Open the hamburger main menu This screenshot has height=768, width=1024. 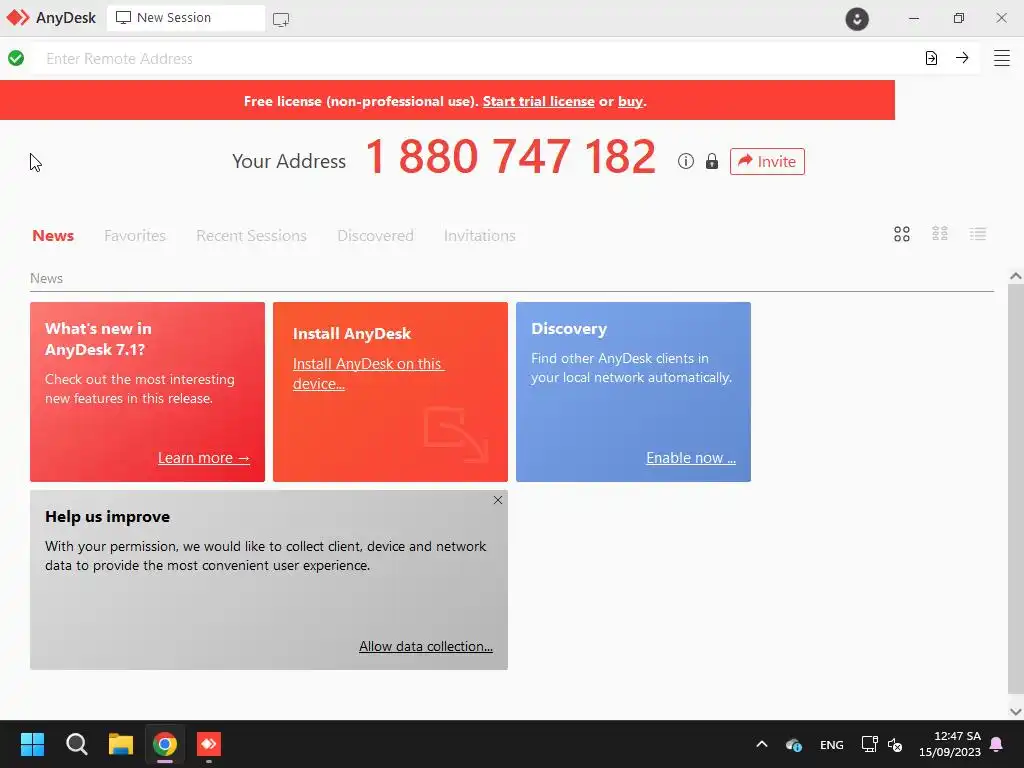[x=1002, y=58]
